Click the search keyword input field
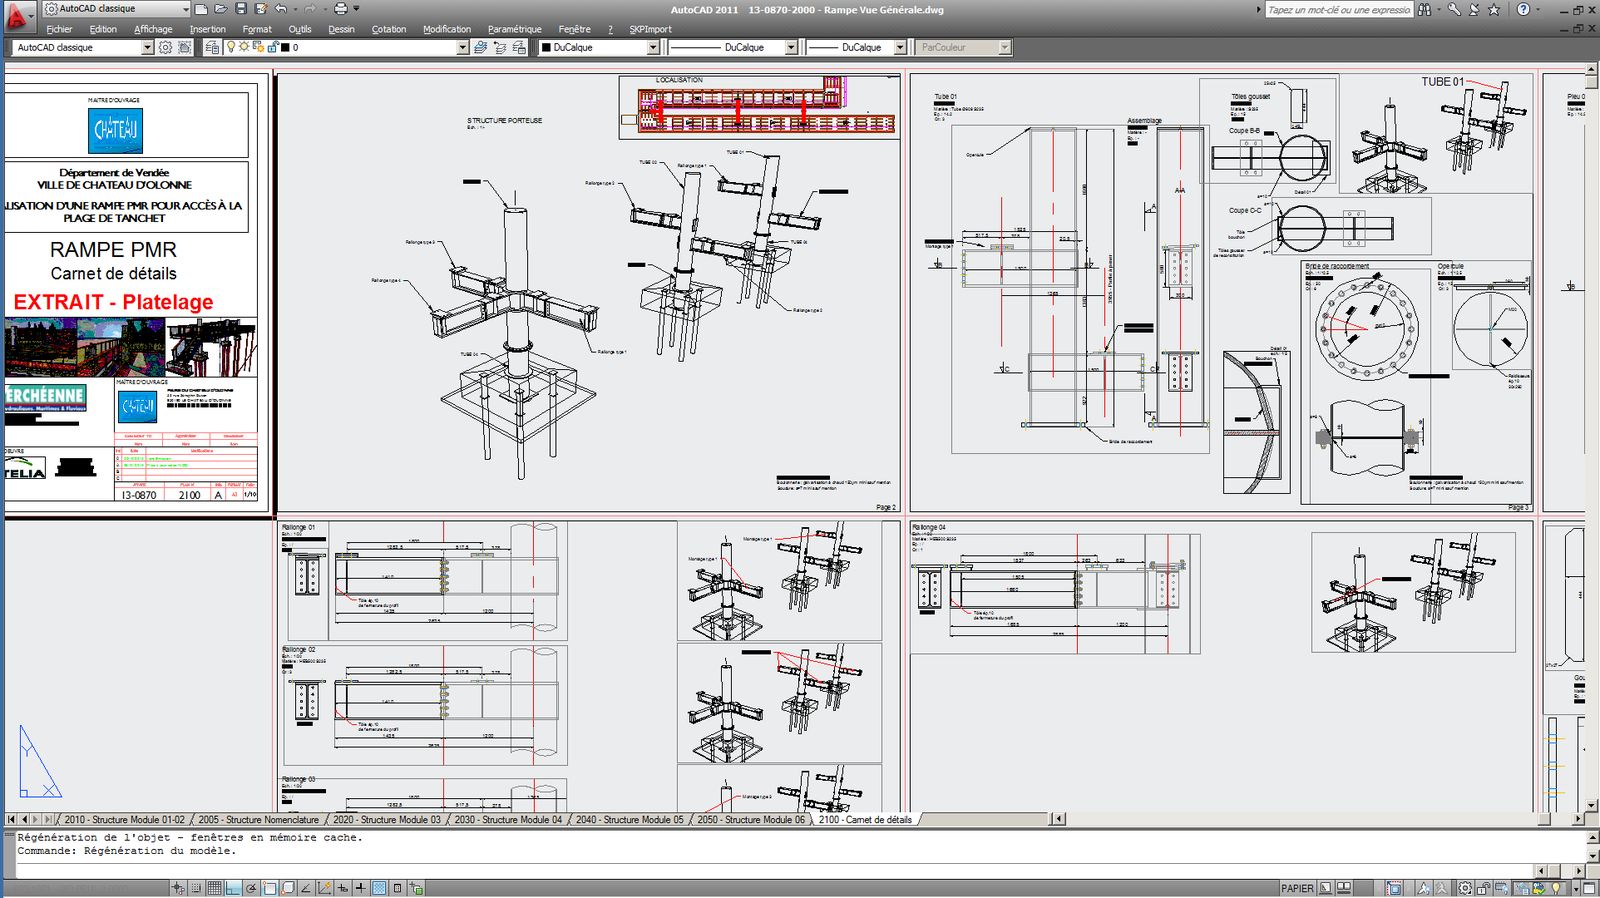This screenshot has width=1600, height=898. [1339, 9]
